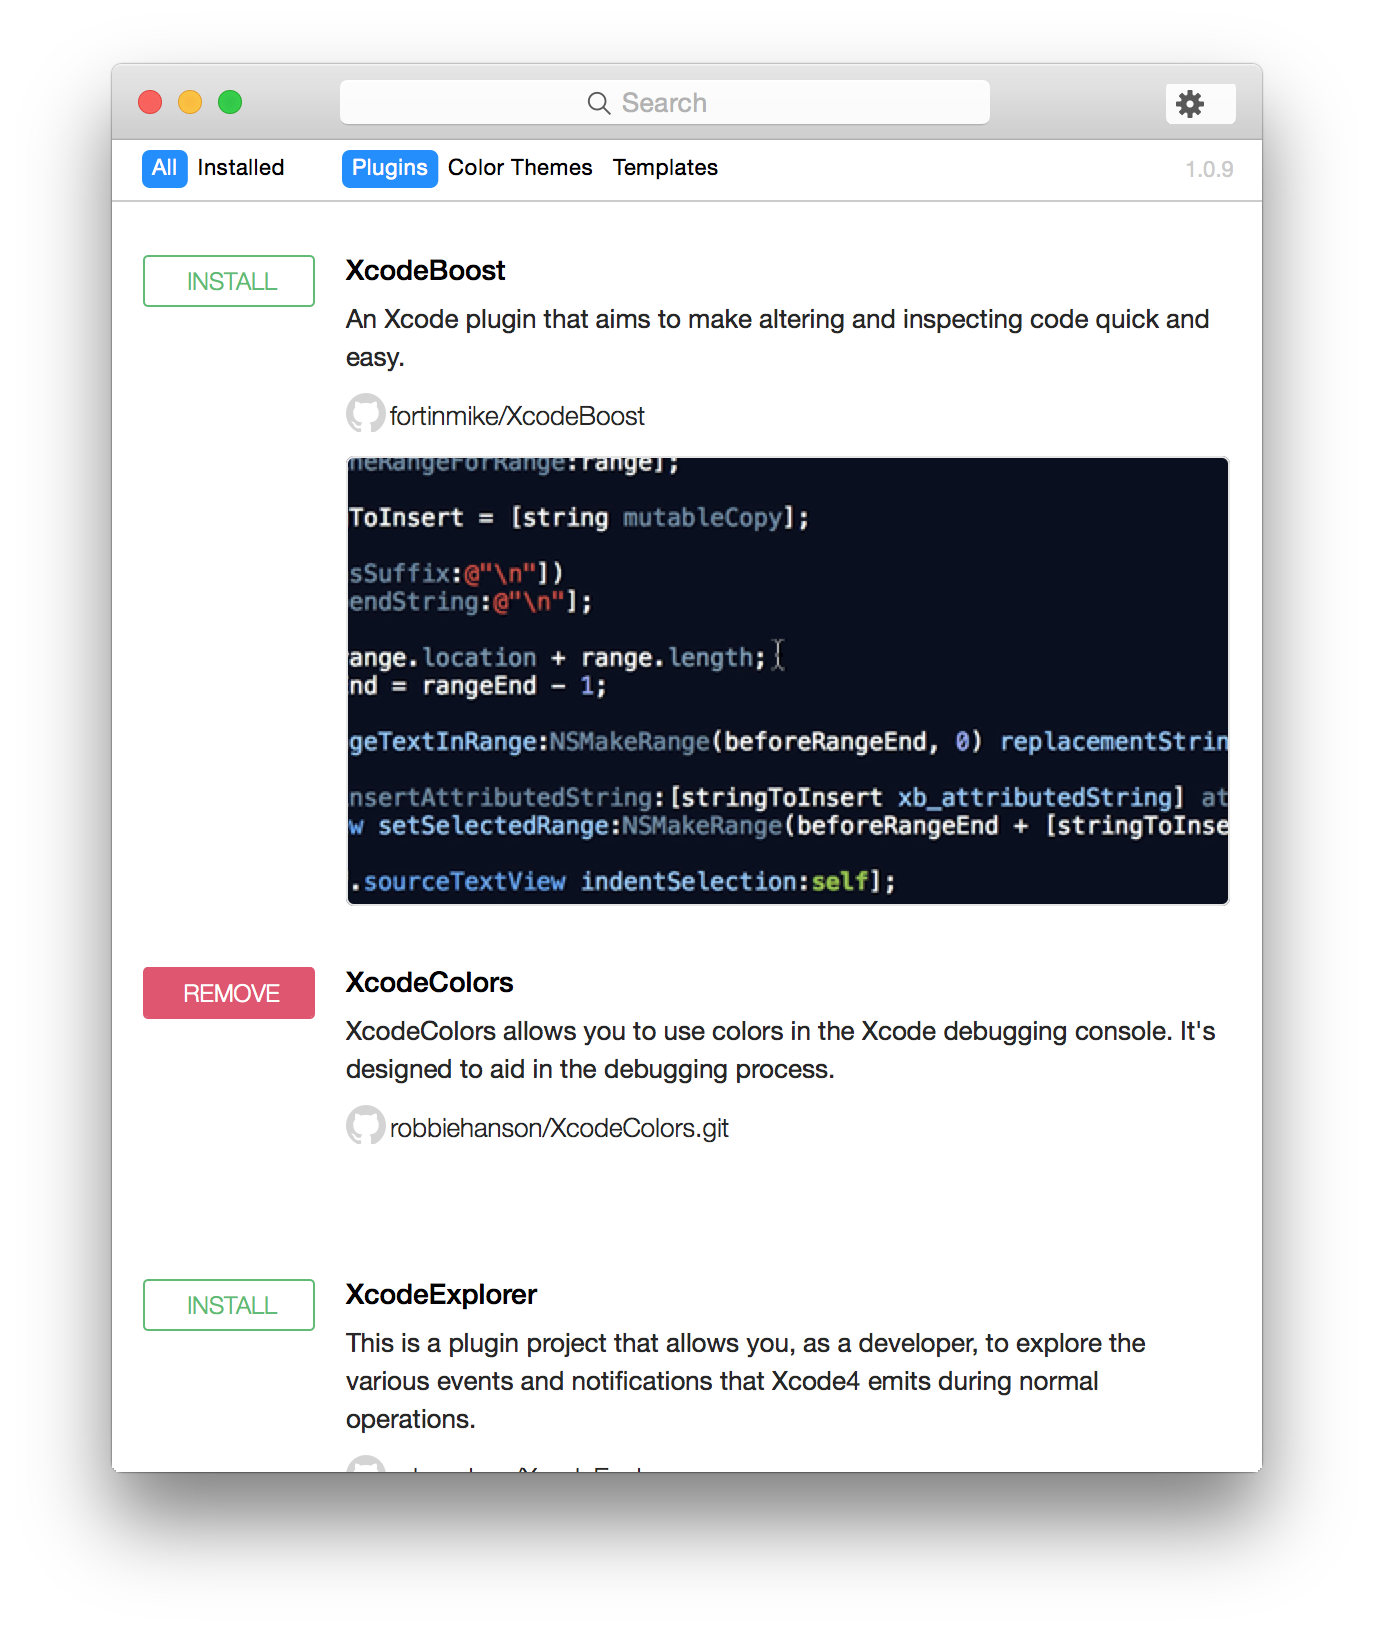Click the GitHub icon under the XcodeExplorer description
The width and height of the screenshot is (1374, 1632).
point(365,1463)
